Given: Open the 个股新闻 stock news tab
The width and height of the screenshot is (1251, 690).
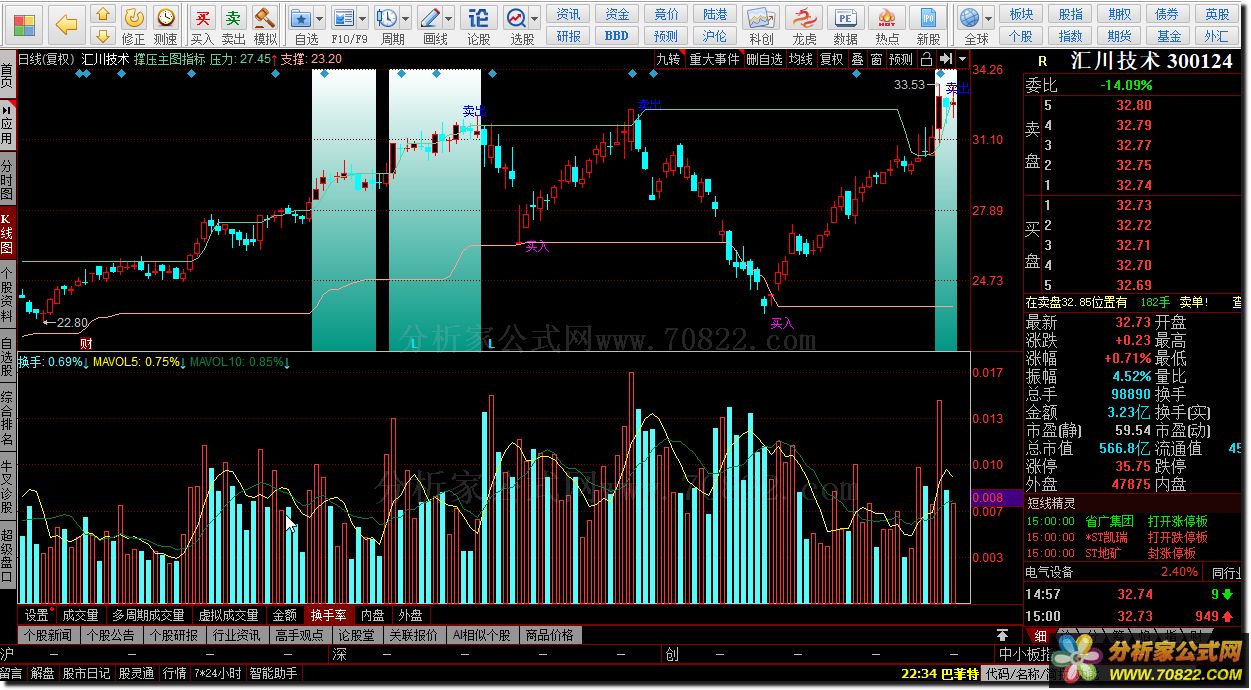Looking at the screenshot, I should pos(48,635).
